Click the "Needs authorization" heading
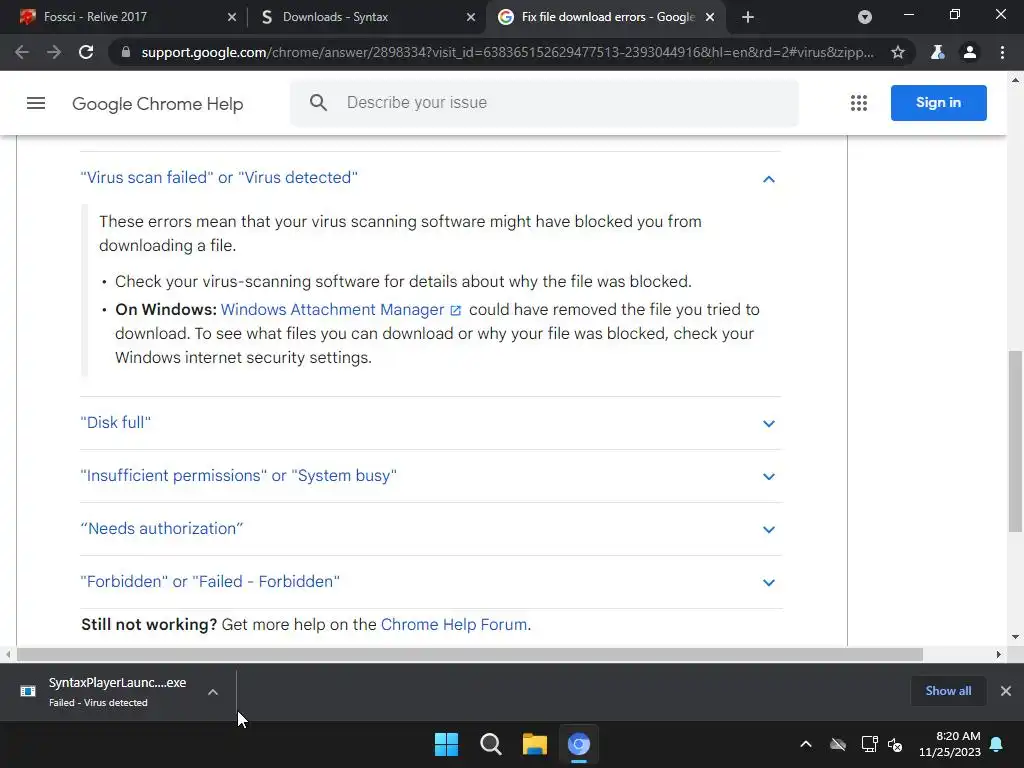Image resolution: width=1024 pixels, height=768 pixels. click(x=161, y=528)
